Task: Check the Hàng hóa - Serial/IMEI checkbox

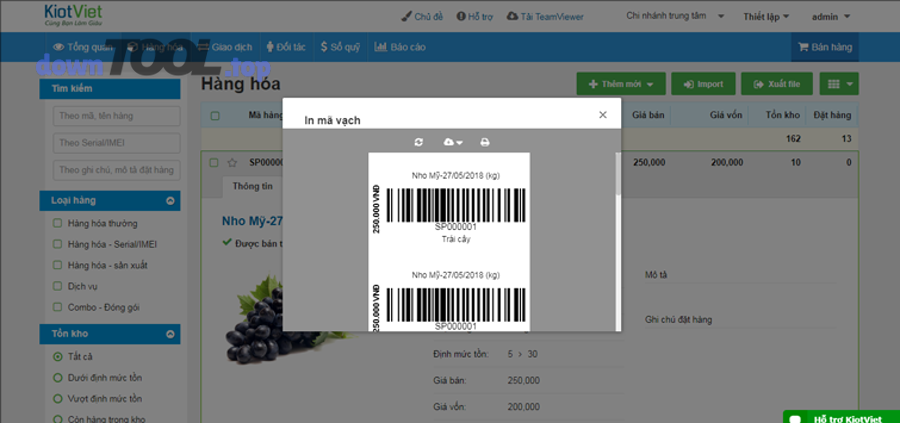Action: 57,245
